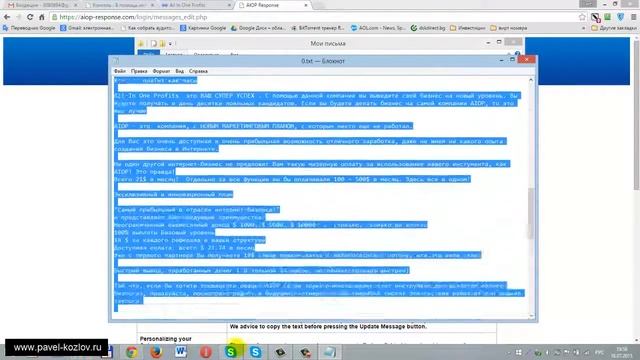
Task: Click folder icon in Мои письма title bar
Action: click(141, 43)
